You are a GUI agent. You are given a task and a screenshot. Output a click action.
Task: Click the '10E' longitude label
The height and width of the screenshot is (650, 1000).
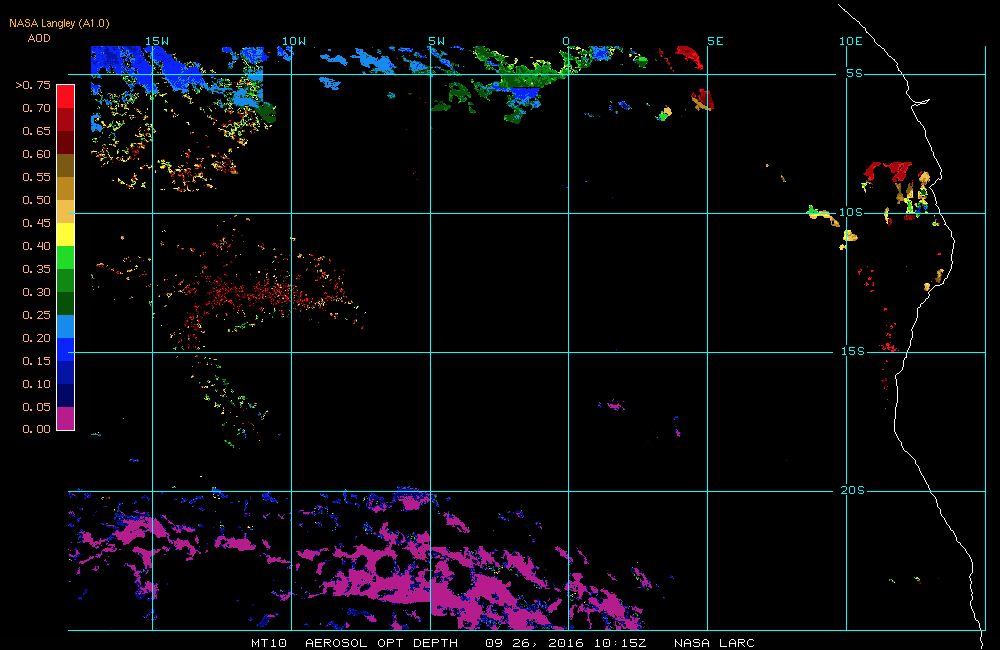point(851,41)
